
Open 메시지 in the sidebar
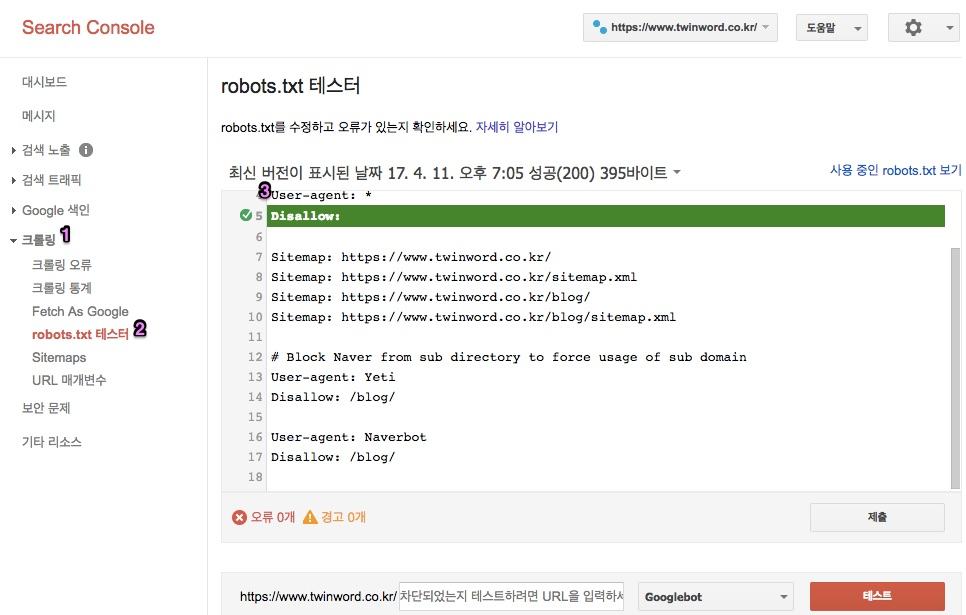pos(39,116)
